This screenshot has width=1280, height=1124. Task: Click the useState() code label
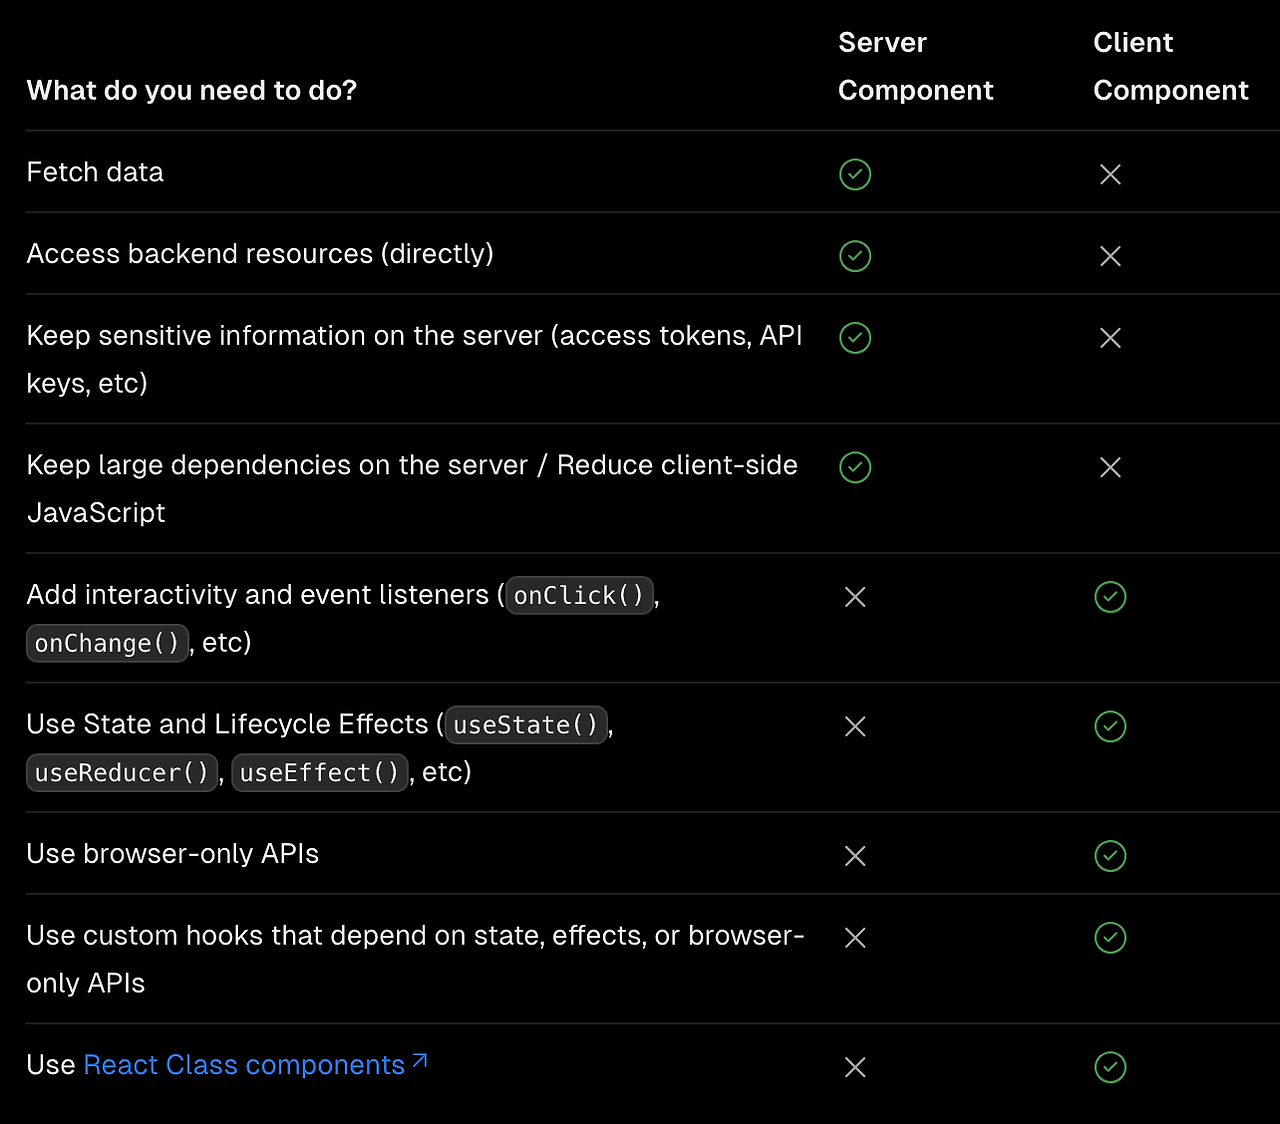[x=526, y=725]
